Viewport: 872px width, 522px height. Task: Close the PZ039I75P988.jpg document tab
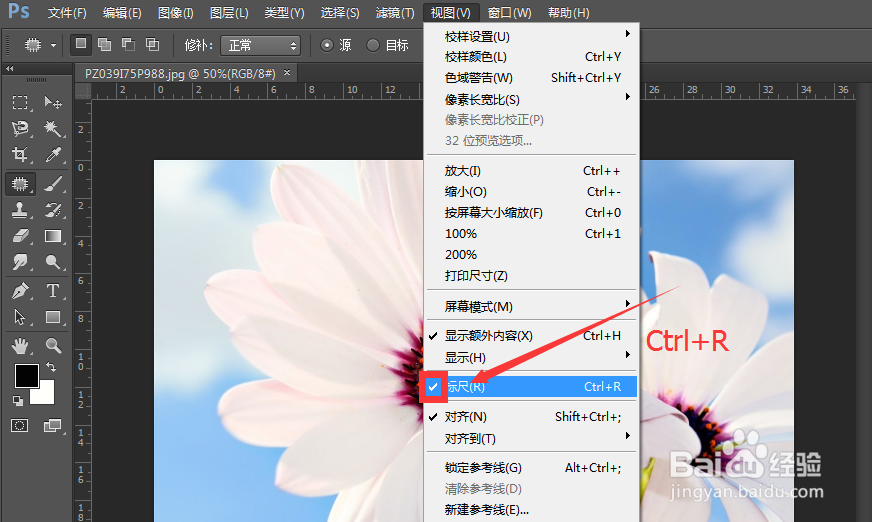coord(287,72)
